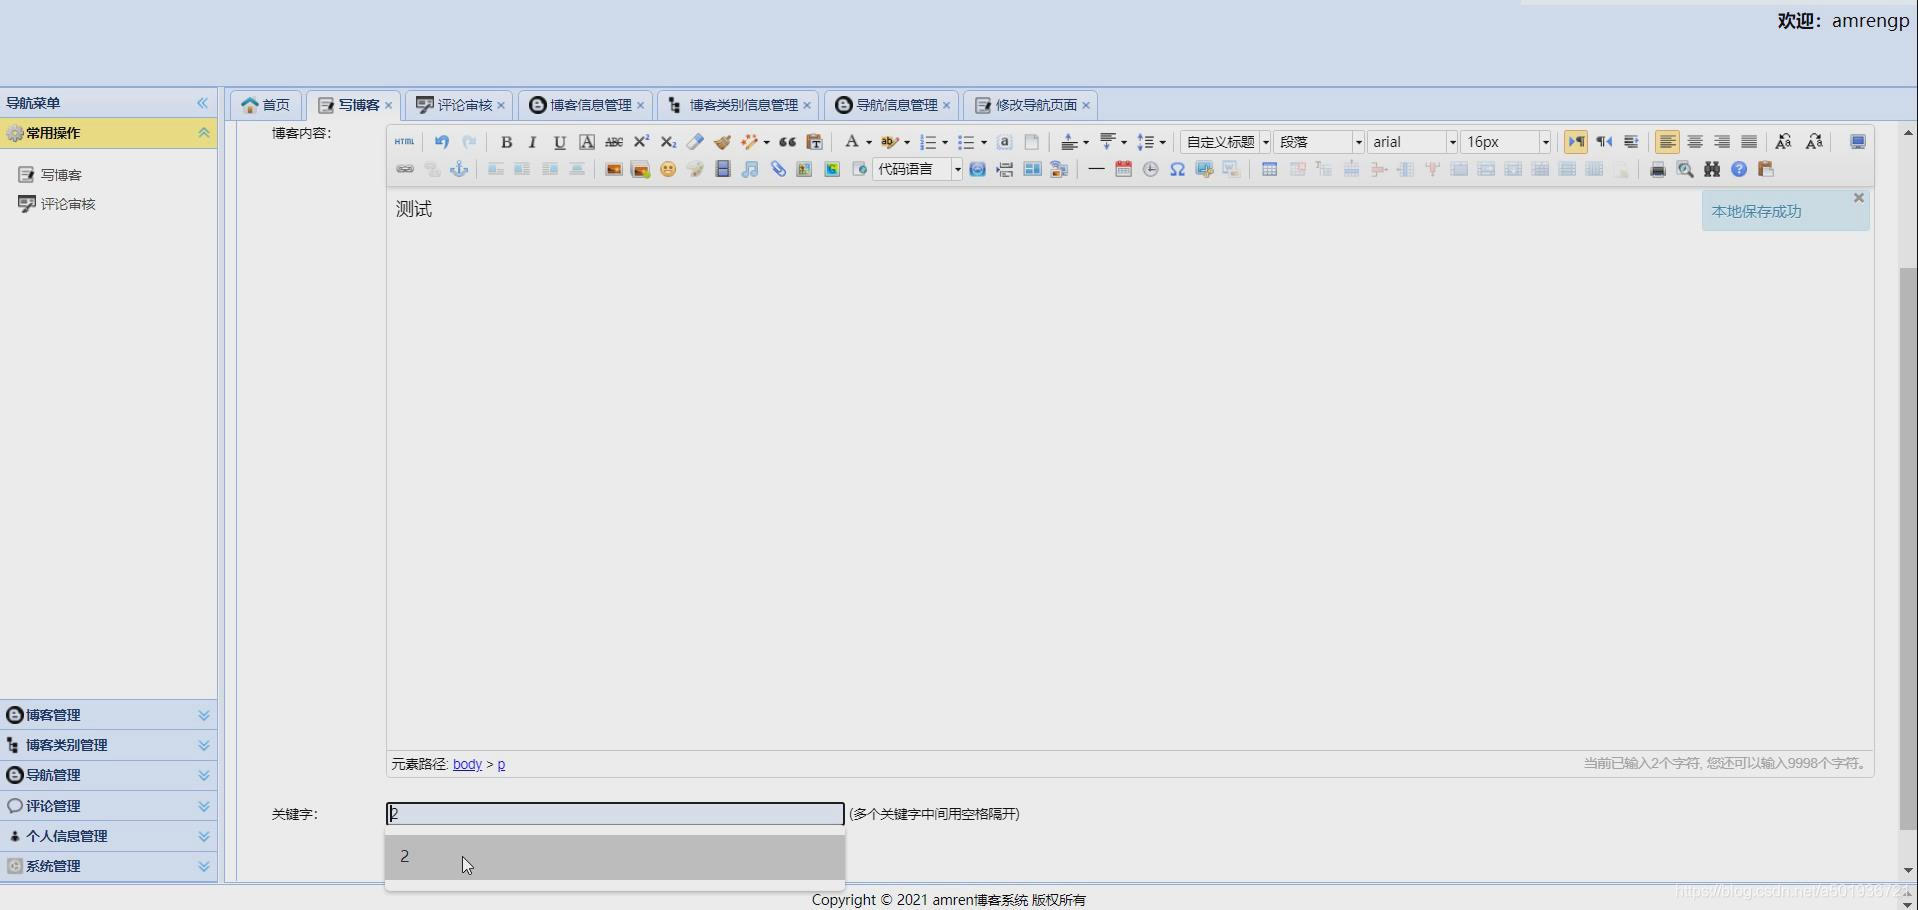
Task: Toggle center alignment button
Action: point(1695,142)
